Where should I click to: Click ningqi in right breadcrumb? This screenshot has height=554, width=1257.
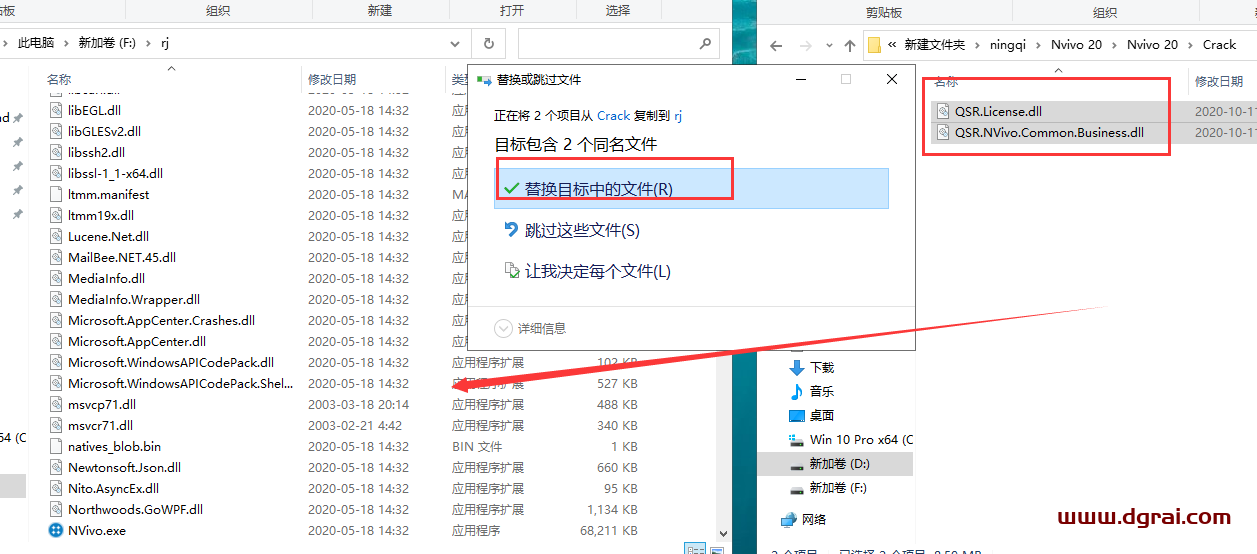click(1008, 44)
